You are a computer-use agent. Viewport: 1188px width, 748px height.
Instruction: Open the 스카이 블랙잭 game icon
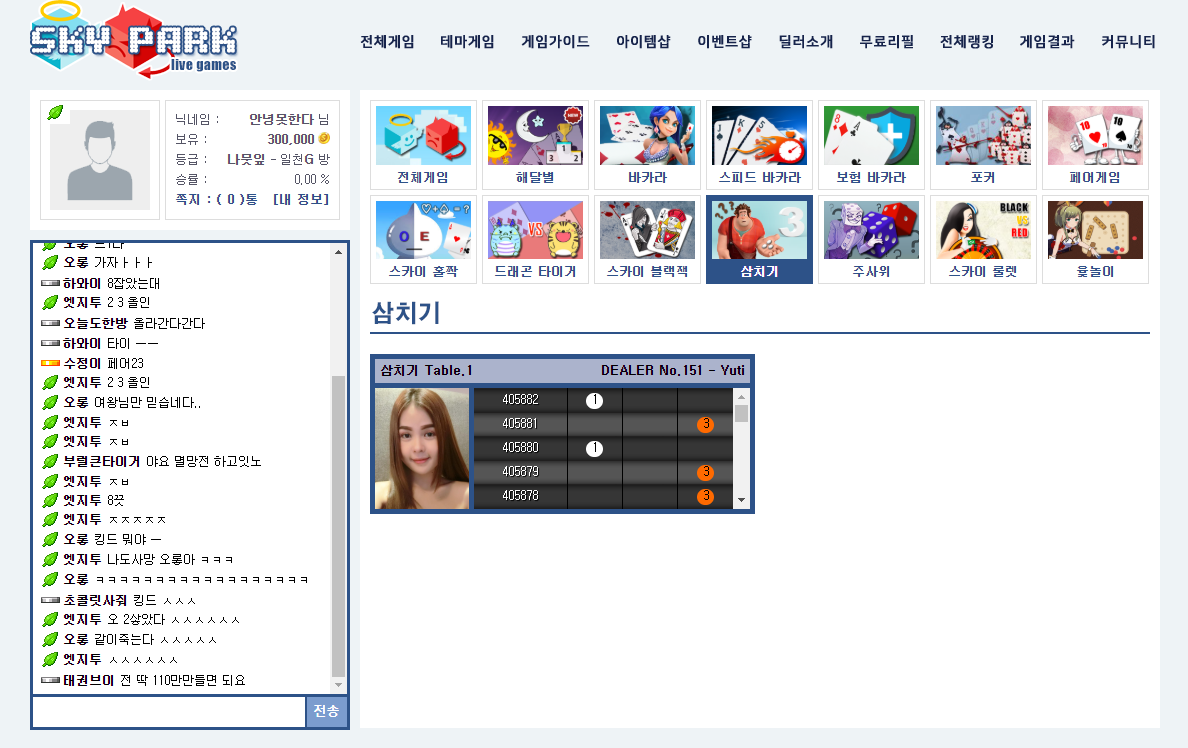(x=647, y=240)
